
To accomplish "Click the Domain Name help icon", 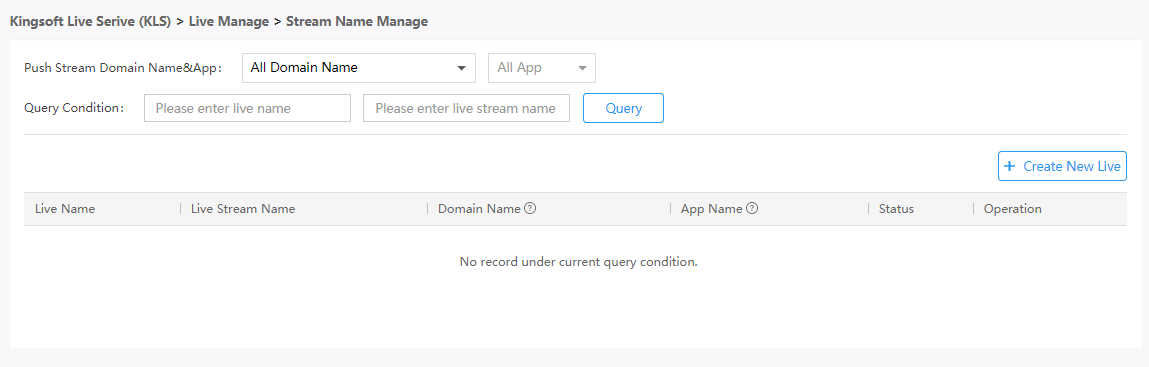I will tap(531, 208).
